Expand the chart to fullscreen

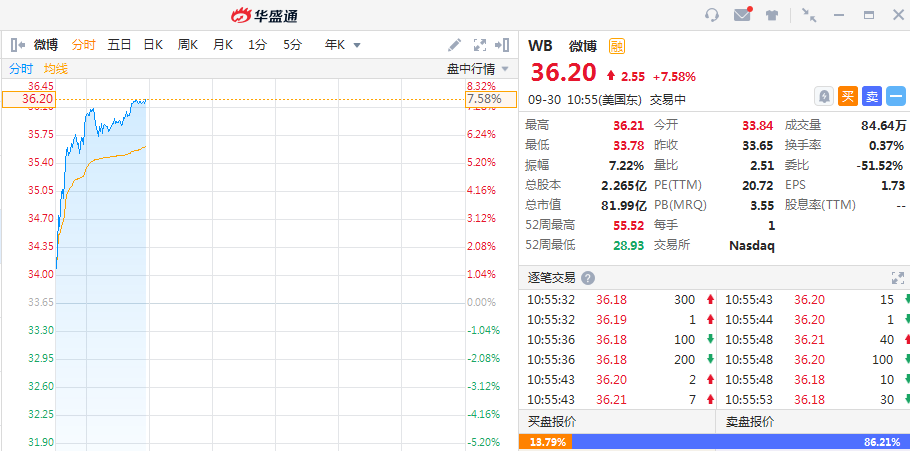pyautogui.click(x=479, y=45)
